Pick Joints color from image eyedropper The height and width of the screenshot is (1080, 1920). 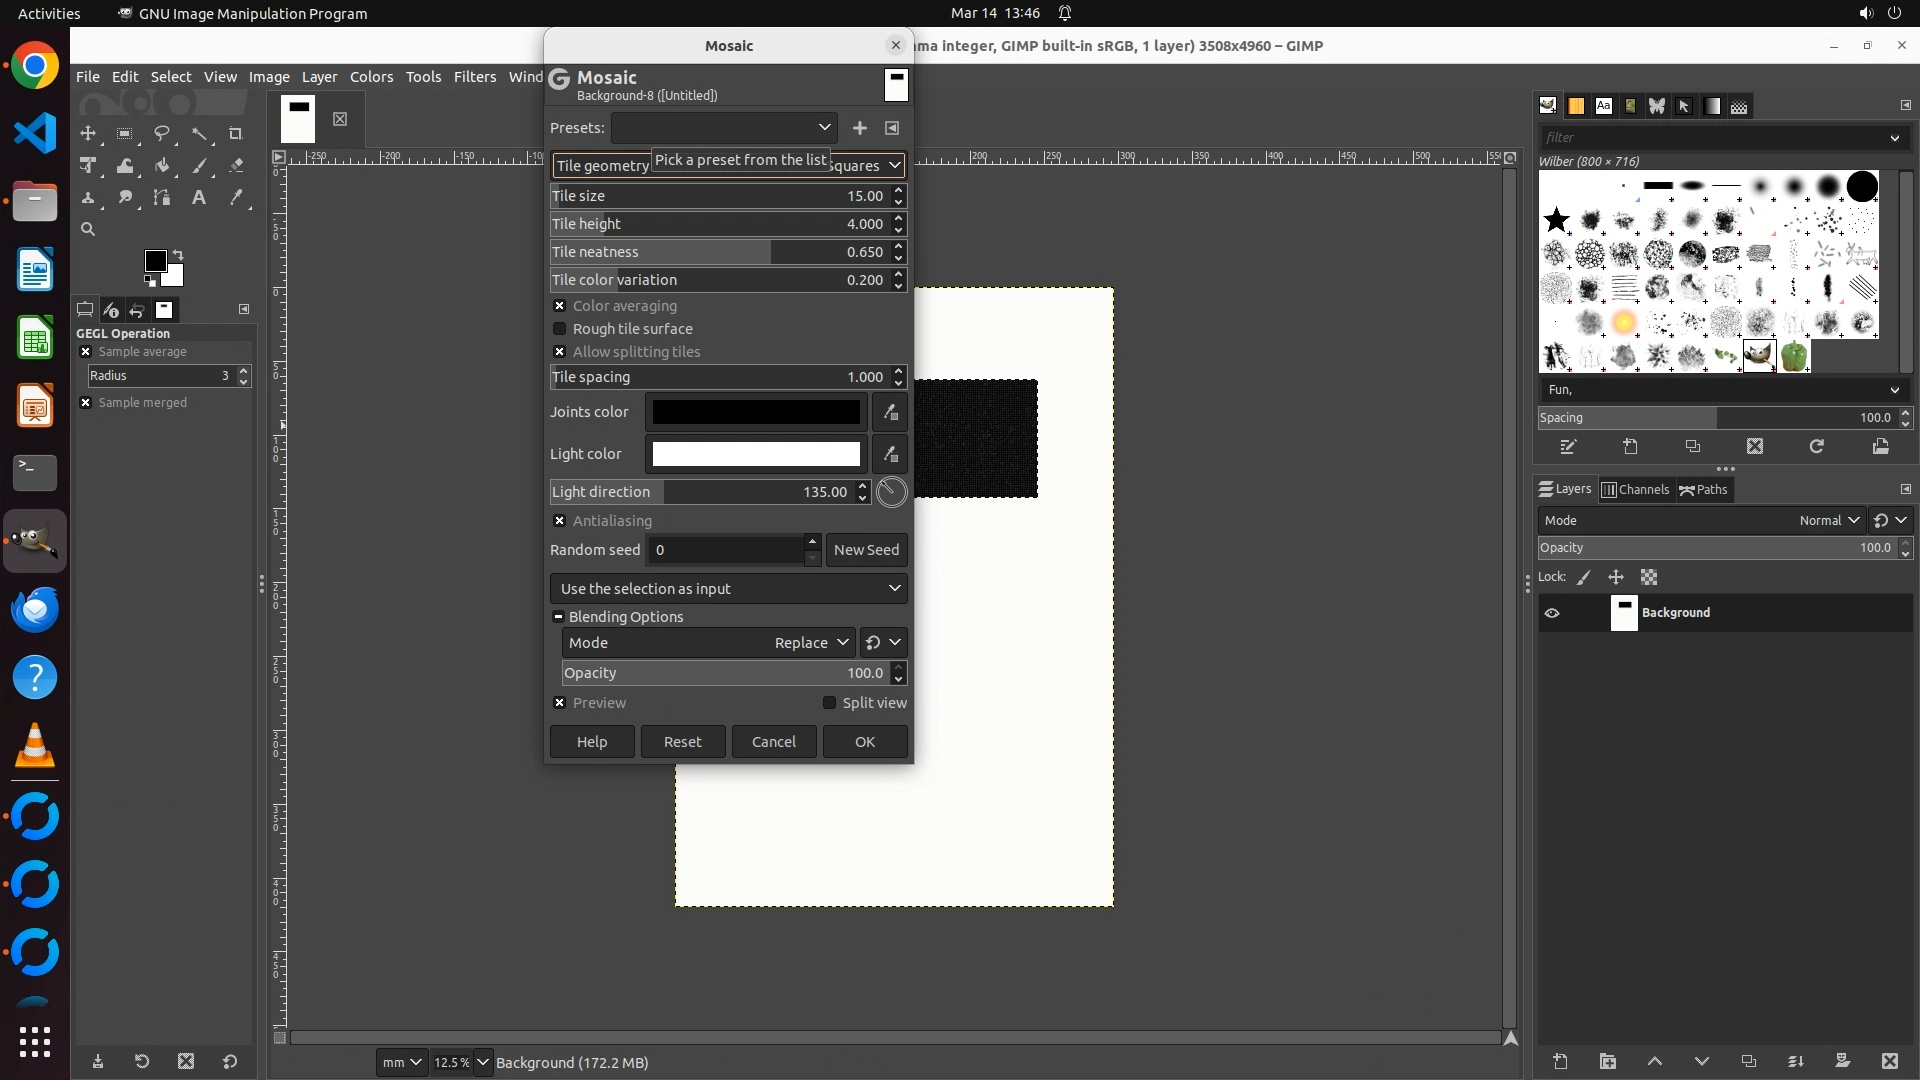(890, 412)
